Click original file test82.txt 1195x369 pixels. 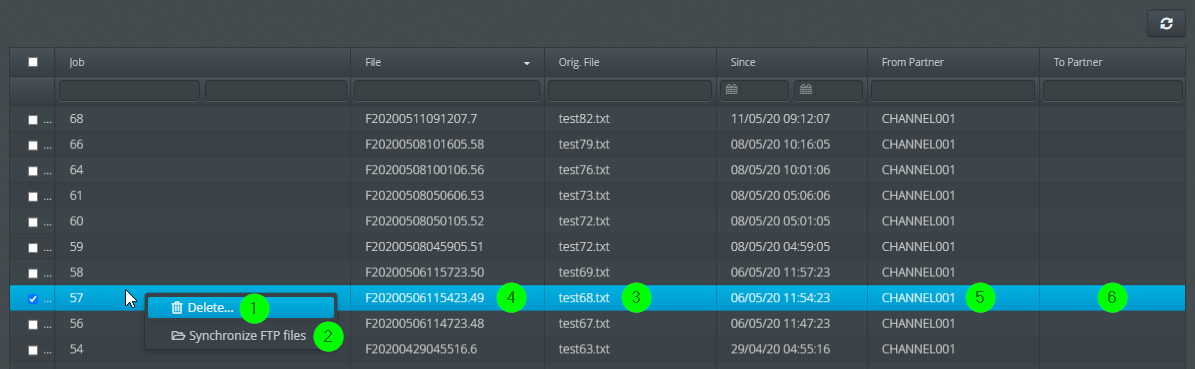click(x=584, y=119)
